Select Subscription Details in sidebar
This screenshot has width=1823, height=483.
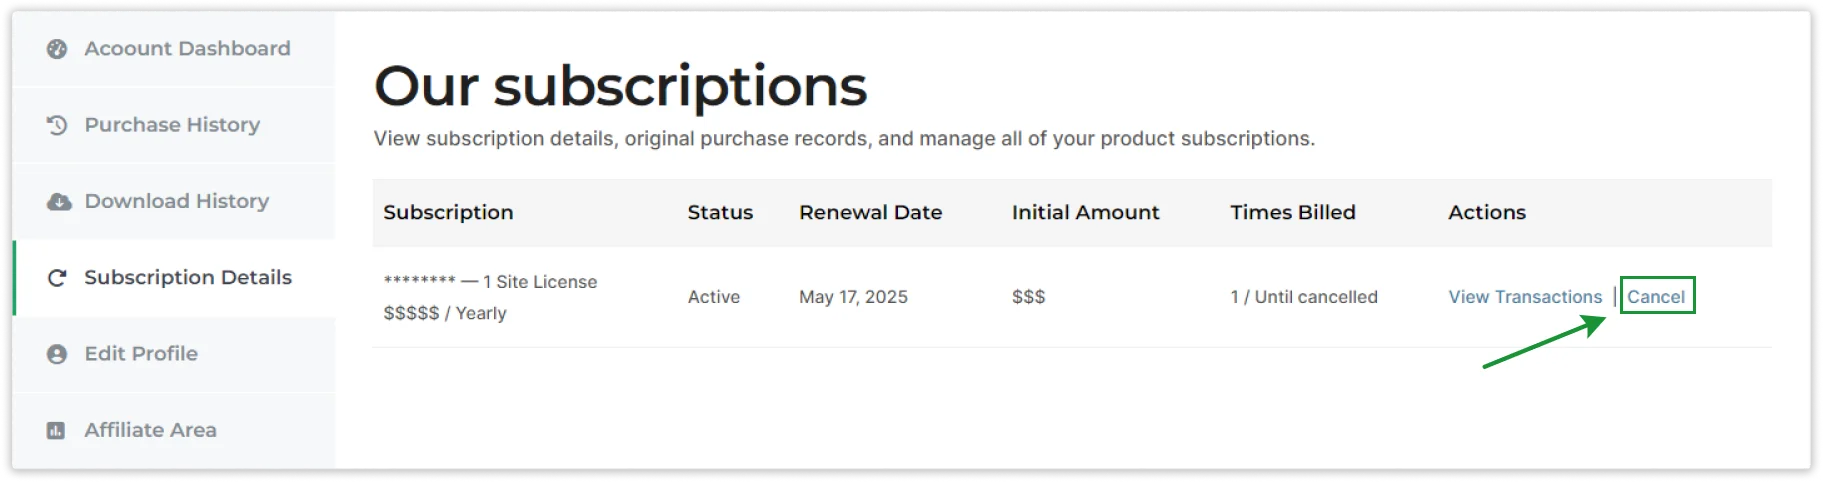click(x=188, y=278)
